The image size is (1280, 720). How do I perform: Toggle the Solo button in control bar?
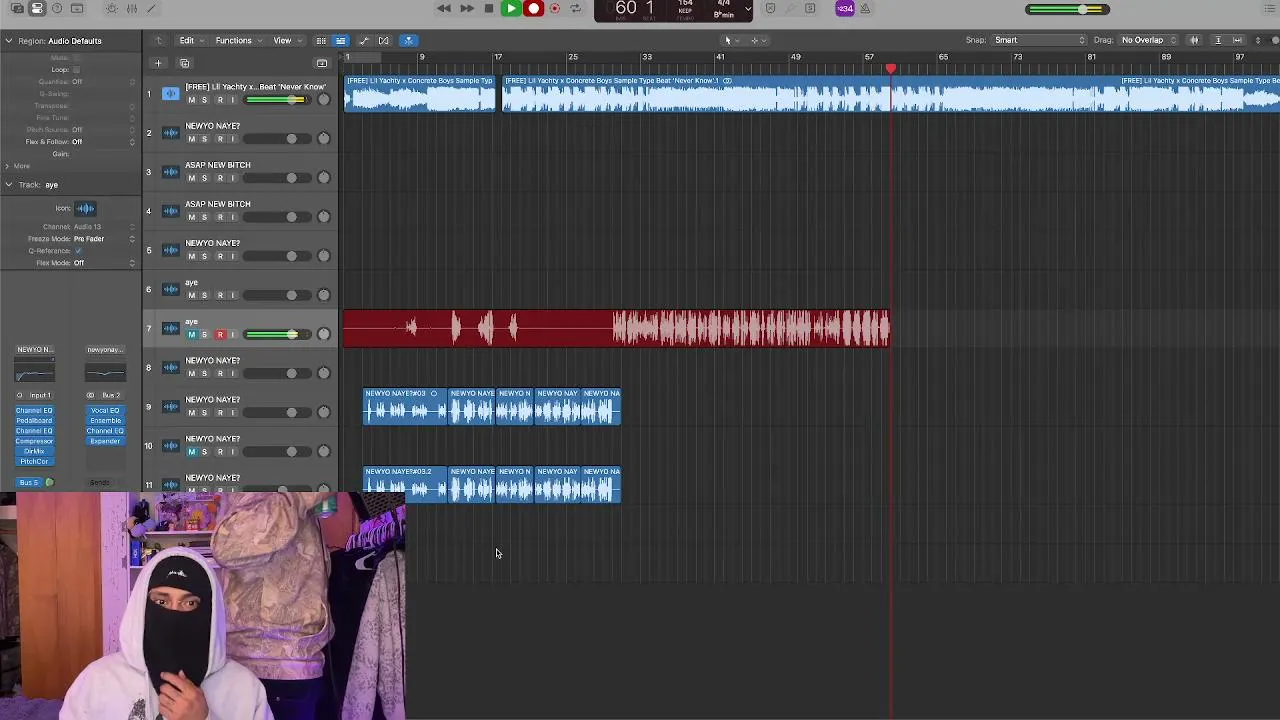point(810,9)
